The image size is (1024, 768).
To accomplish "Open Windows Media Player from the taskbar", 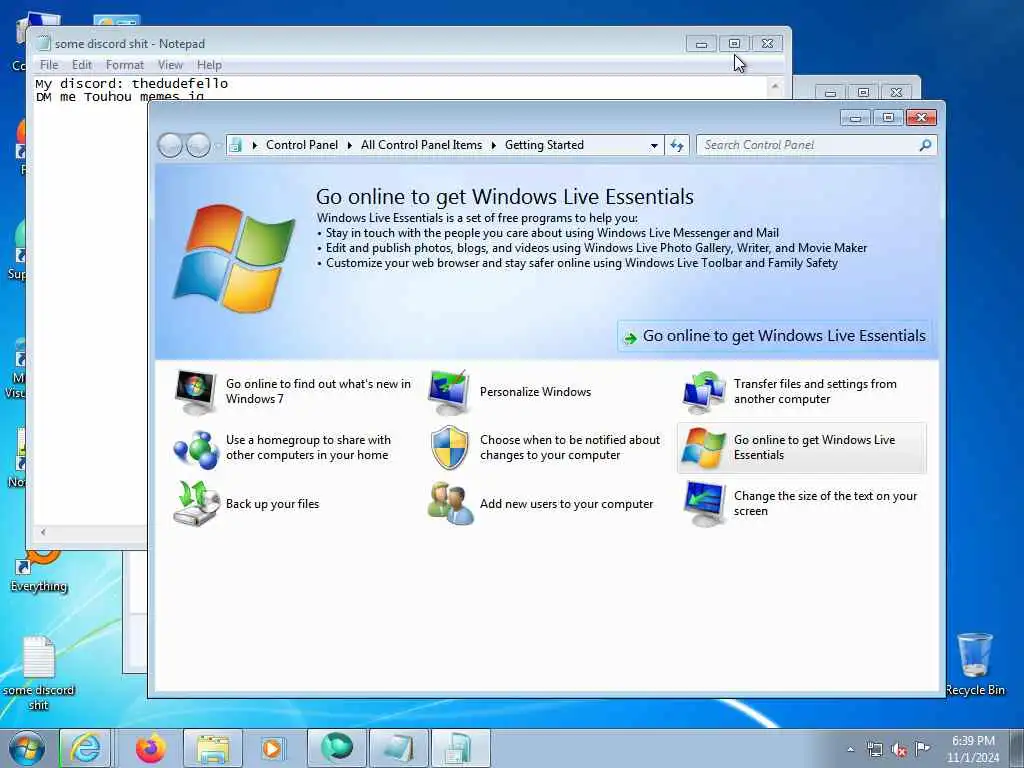I will coord(272,748).
